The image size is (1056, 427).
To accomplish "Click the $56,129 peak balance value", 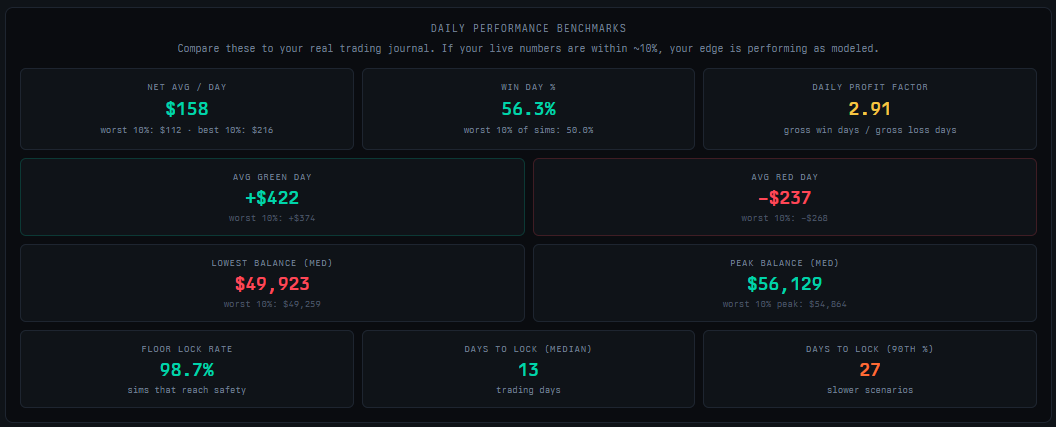I will coord(785,284).
